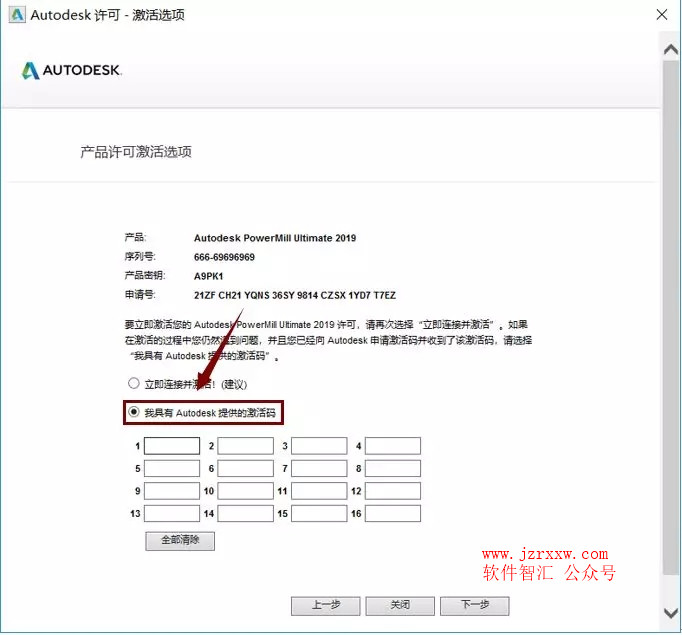Click the 产品许可激活选项 heading
The width and height of the screenshot is (682, 635).
point(136,152)
